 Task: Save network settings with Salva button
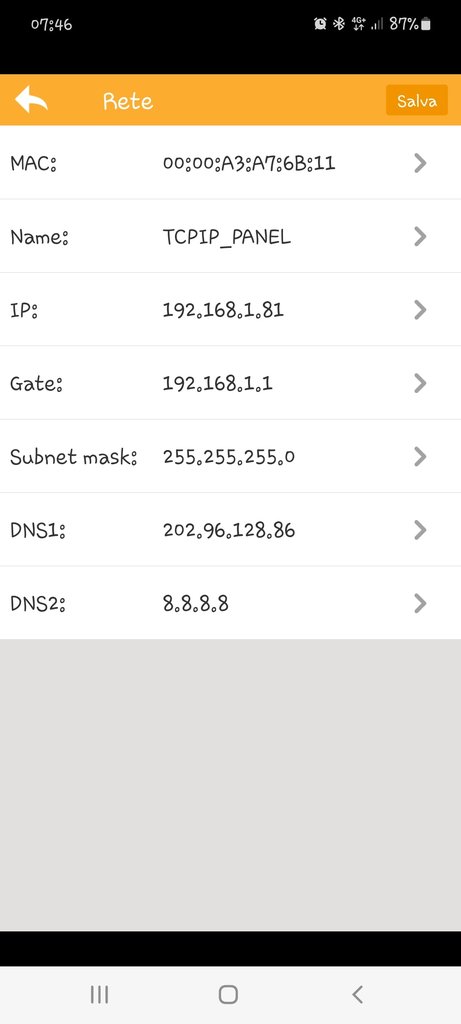click(417, 101)
